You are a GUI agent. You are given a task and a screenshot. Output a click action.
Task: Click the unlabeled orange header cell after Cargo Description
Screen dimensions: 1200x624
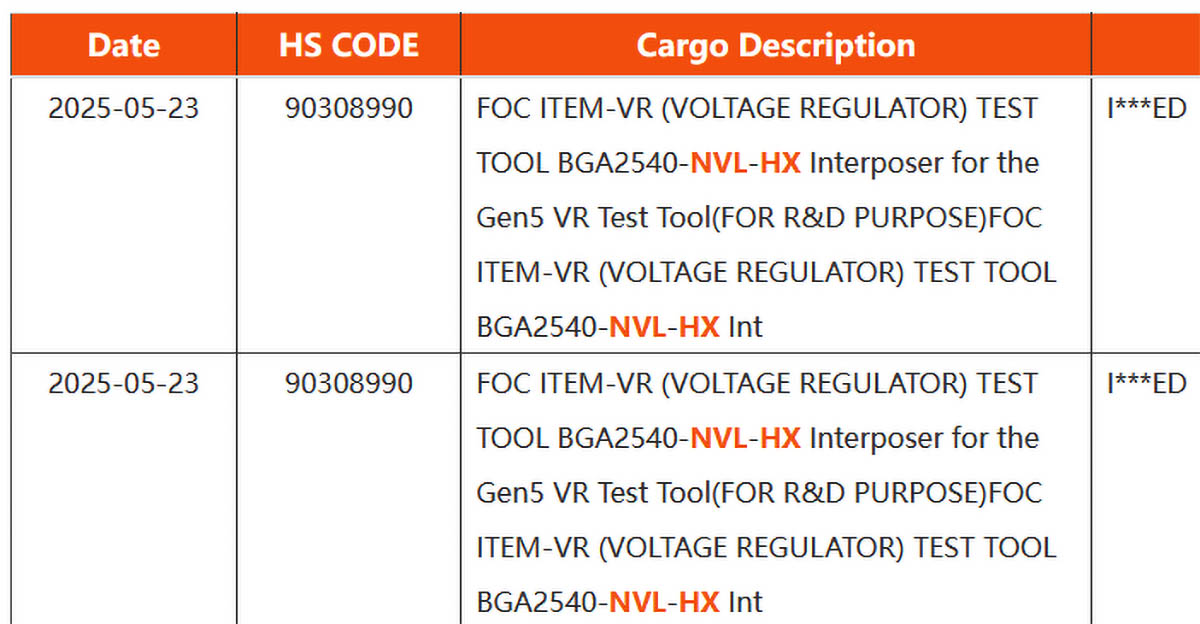pyautogui.click(x=1146, y=45)
